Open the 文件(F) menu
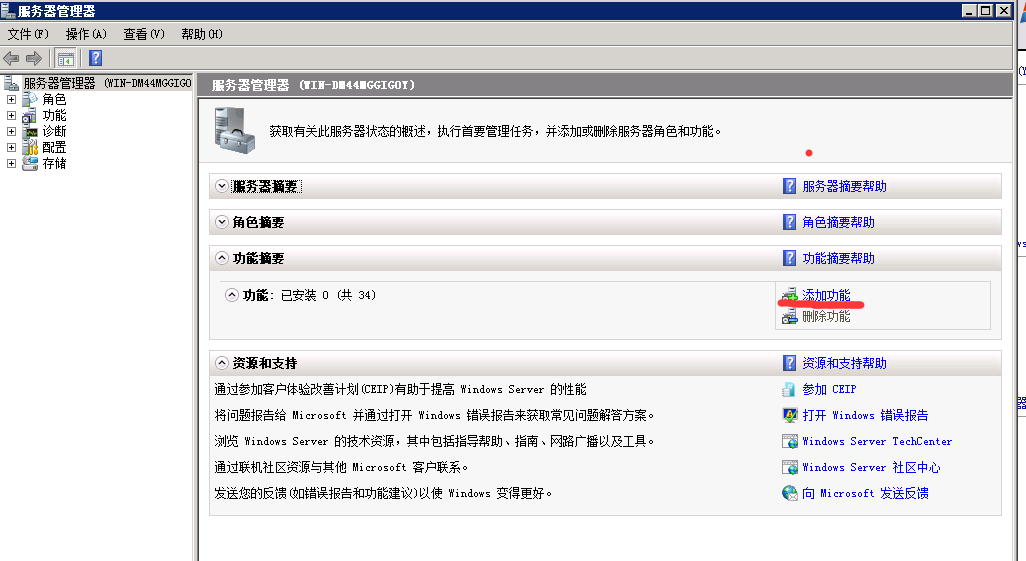This screenshot has height=561, width=1026. click(28, 34)
